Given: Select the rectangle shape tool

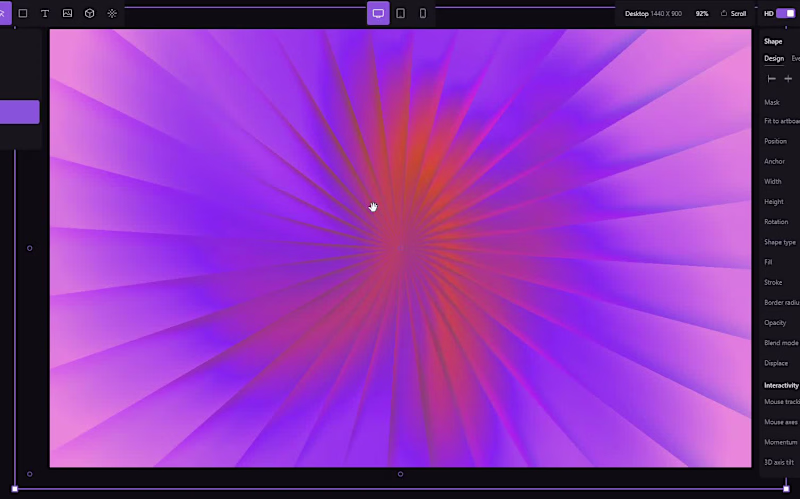Looking at the screenshot, I should pyautogui.click(x=23, y=13).
